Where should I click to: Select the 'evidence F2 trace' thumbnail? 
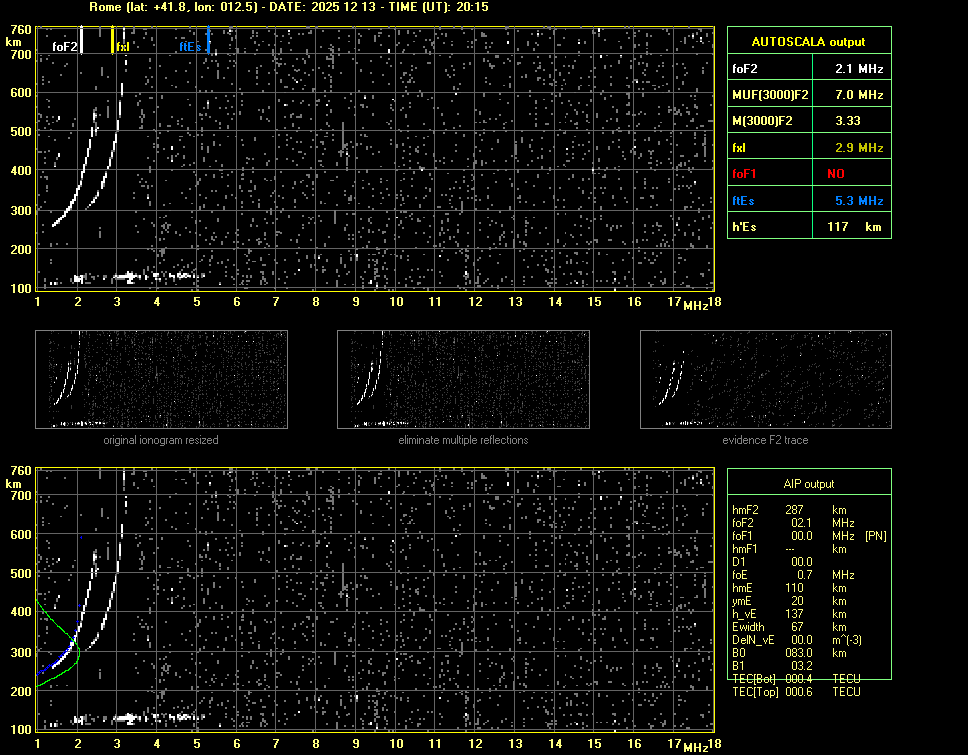[765, 380]
